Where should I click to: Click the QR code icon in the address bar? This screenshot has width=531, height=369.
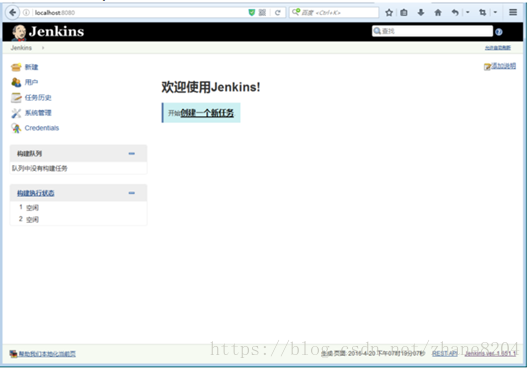pyautogui.click(x=262, y=13)
